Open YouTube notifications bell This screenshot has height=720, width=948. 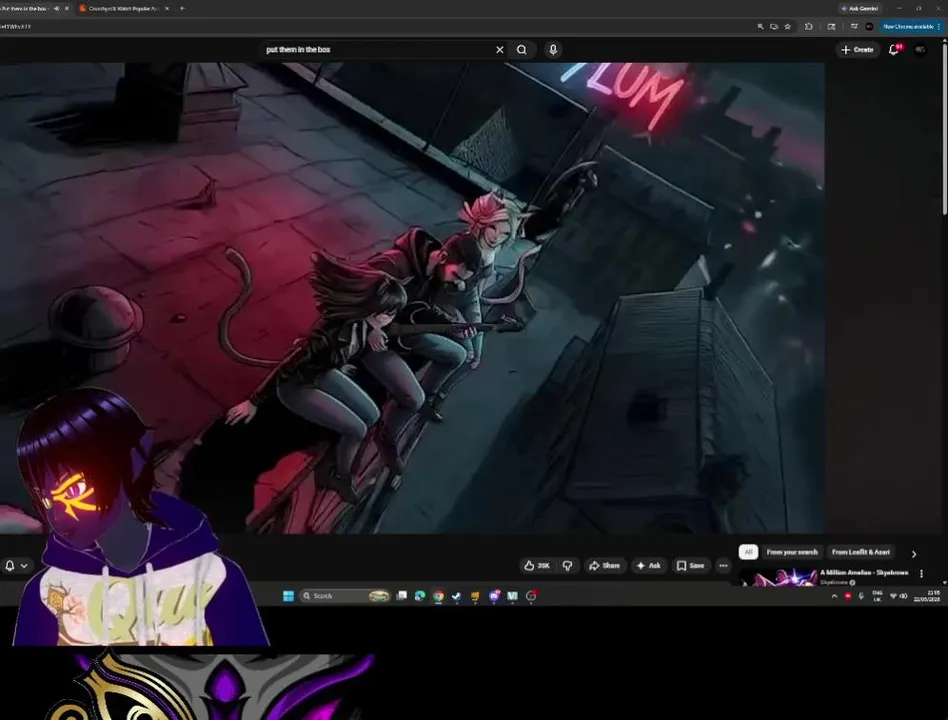coord(894,50)
